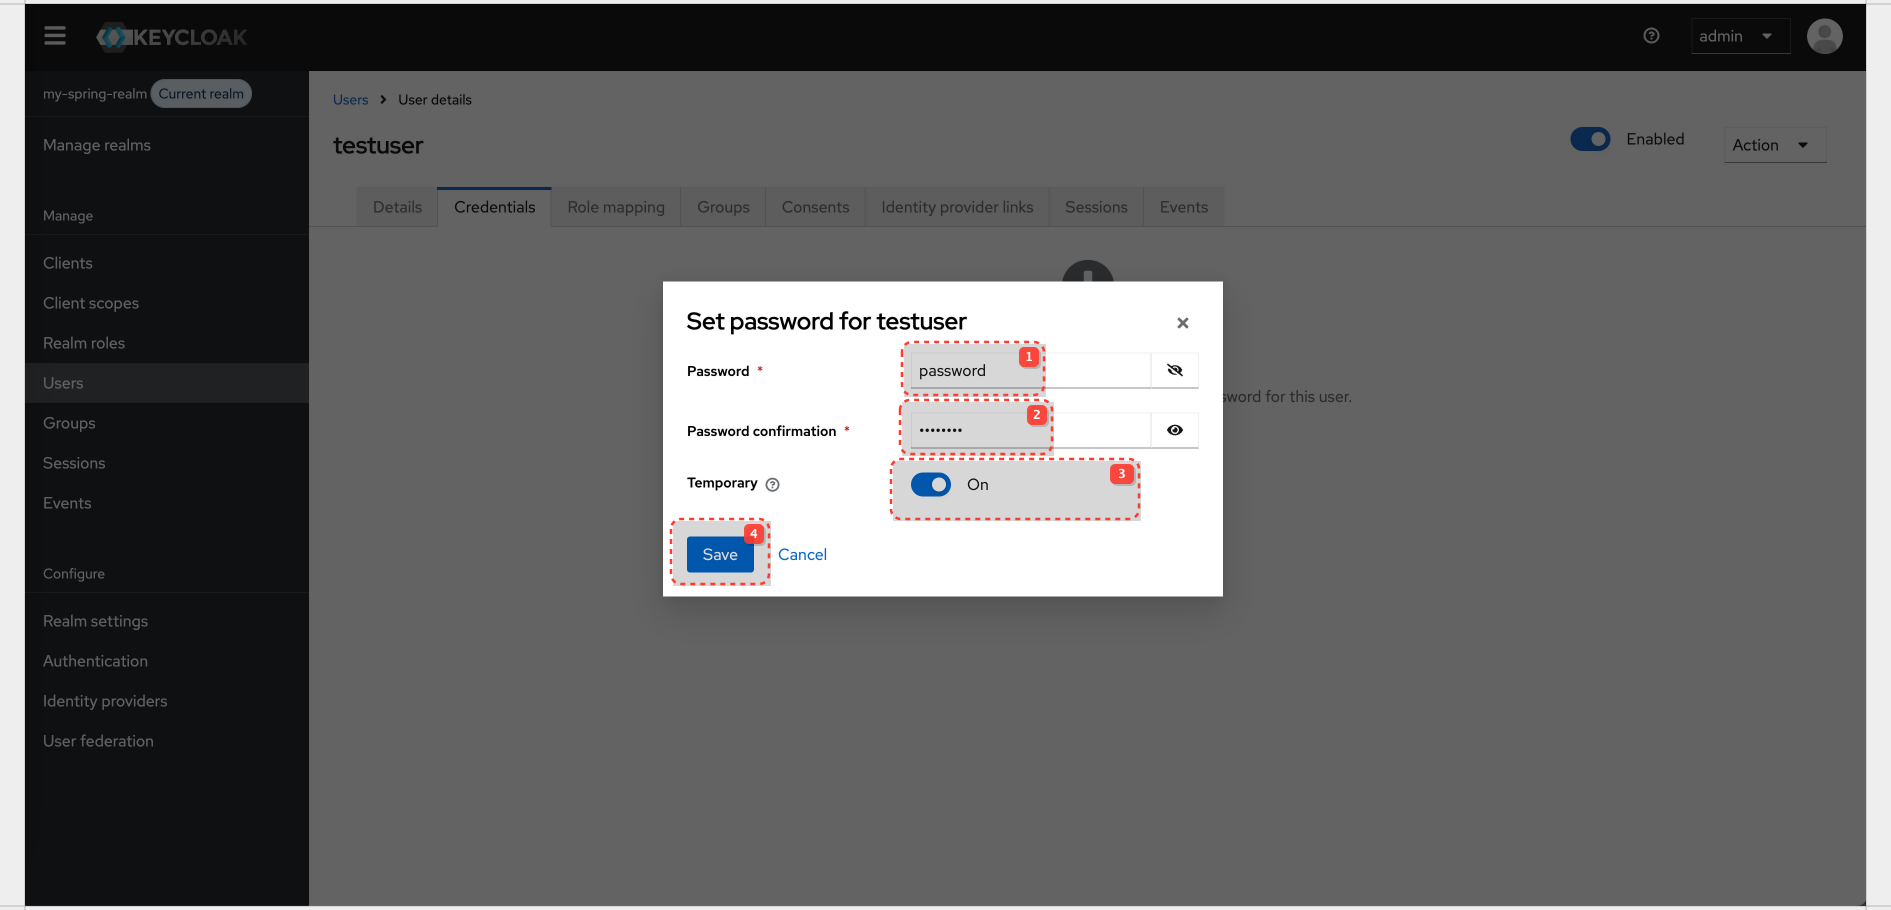Open the hamburger navigation menu
1891x910 pixels.
pos(54,35)
